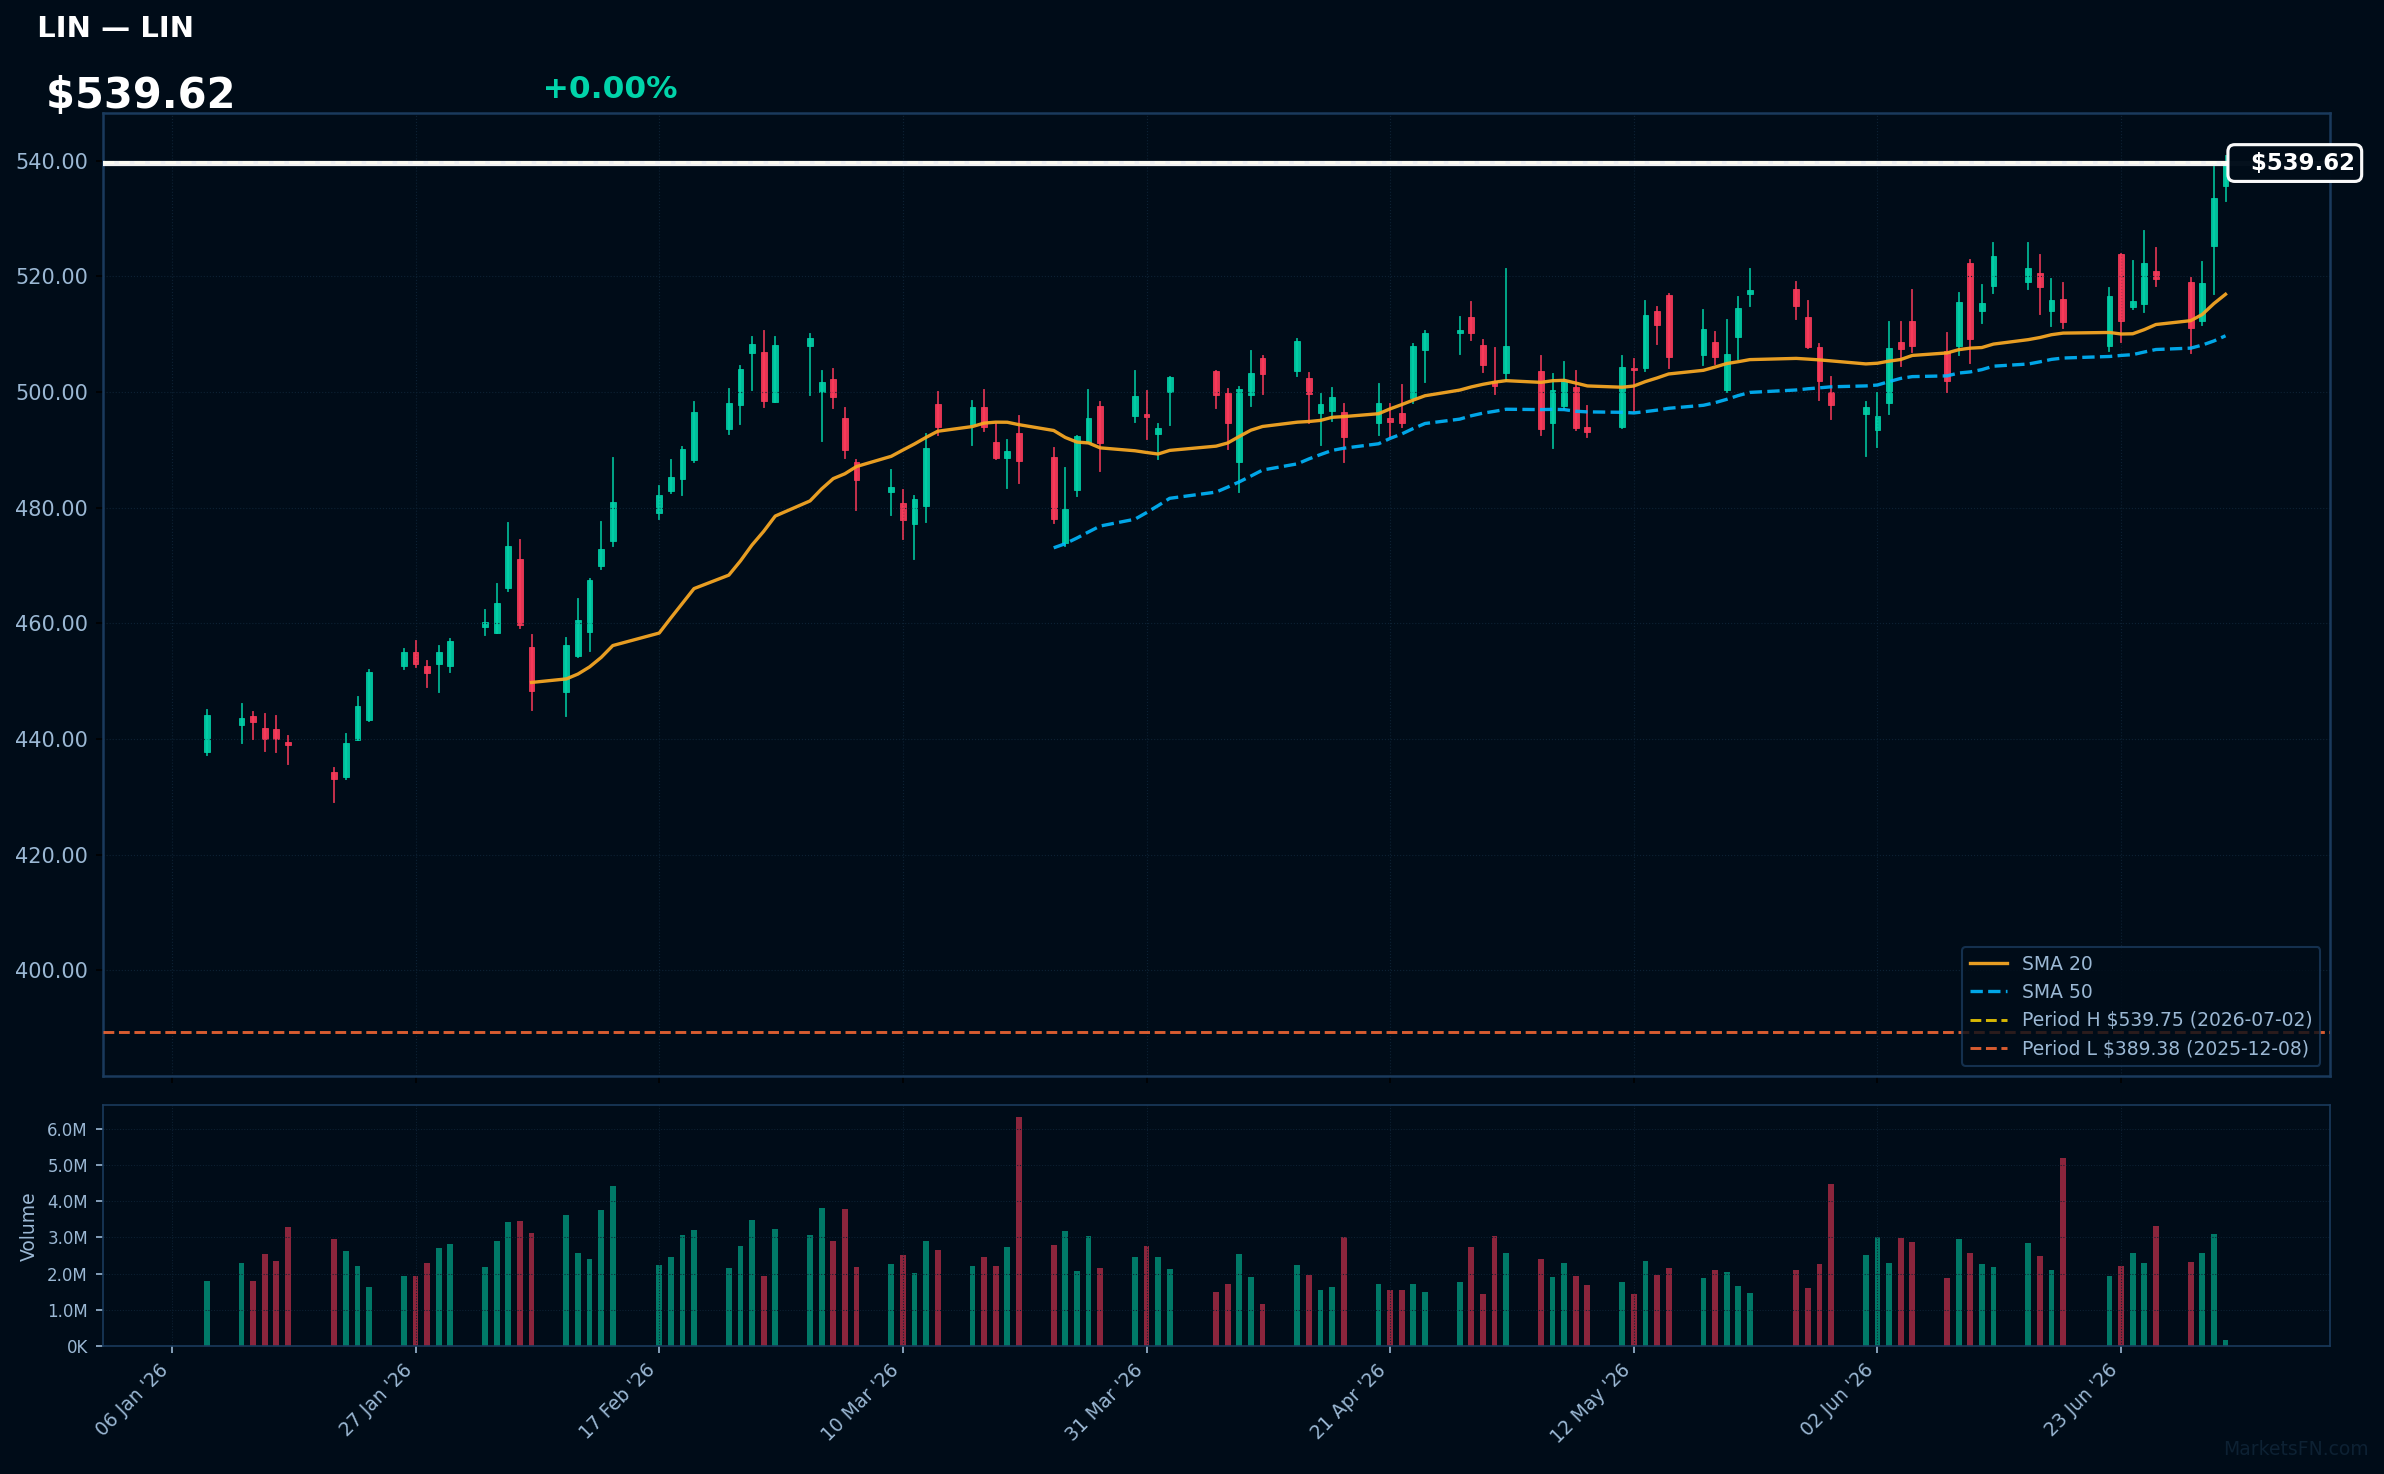Viewport: 2384px width, 1474px height.
Task: Click the 540.00 price axis label
Action: pos(52,162)
